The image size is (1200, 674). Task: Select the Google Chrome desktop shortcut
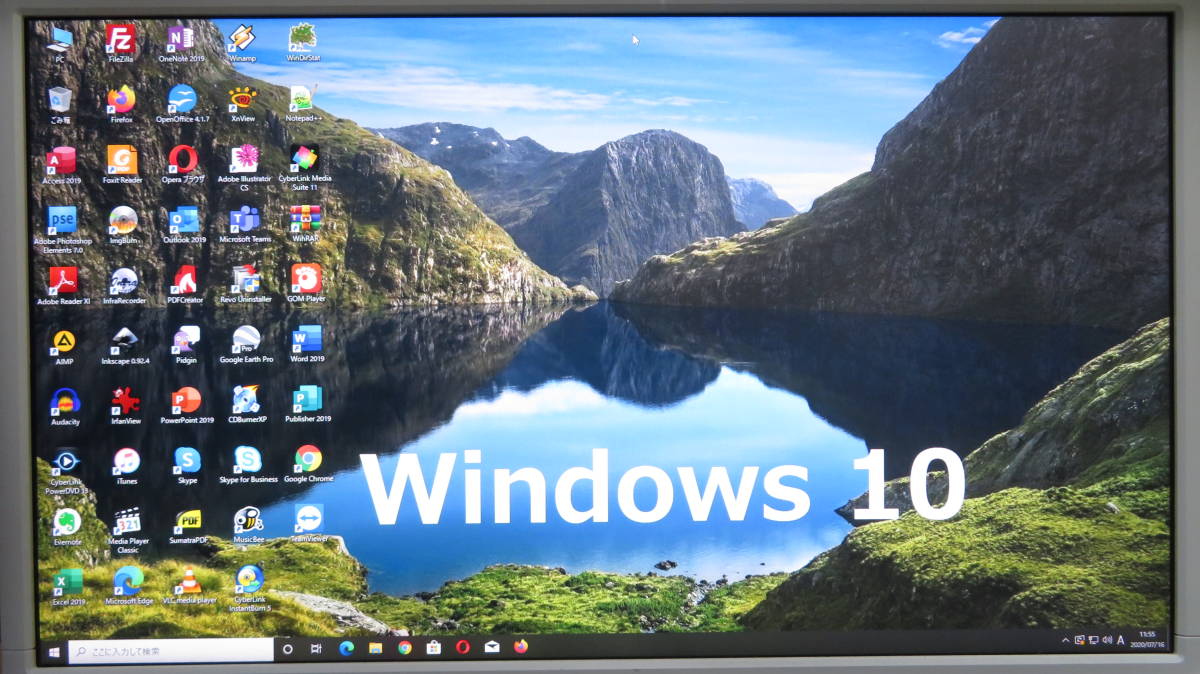[x=308, y=464]
